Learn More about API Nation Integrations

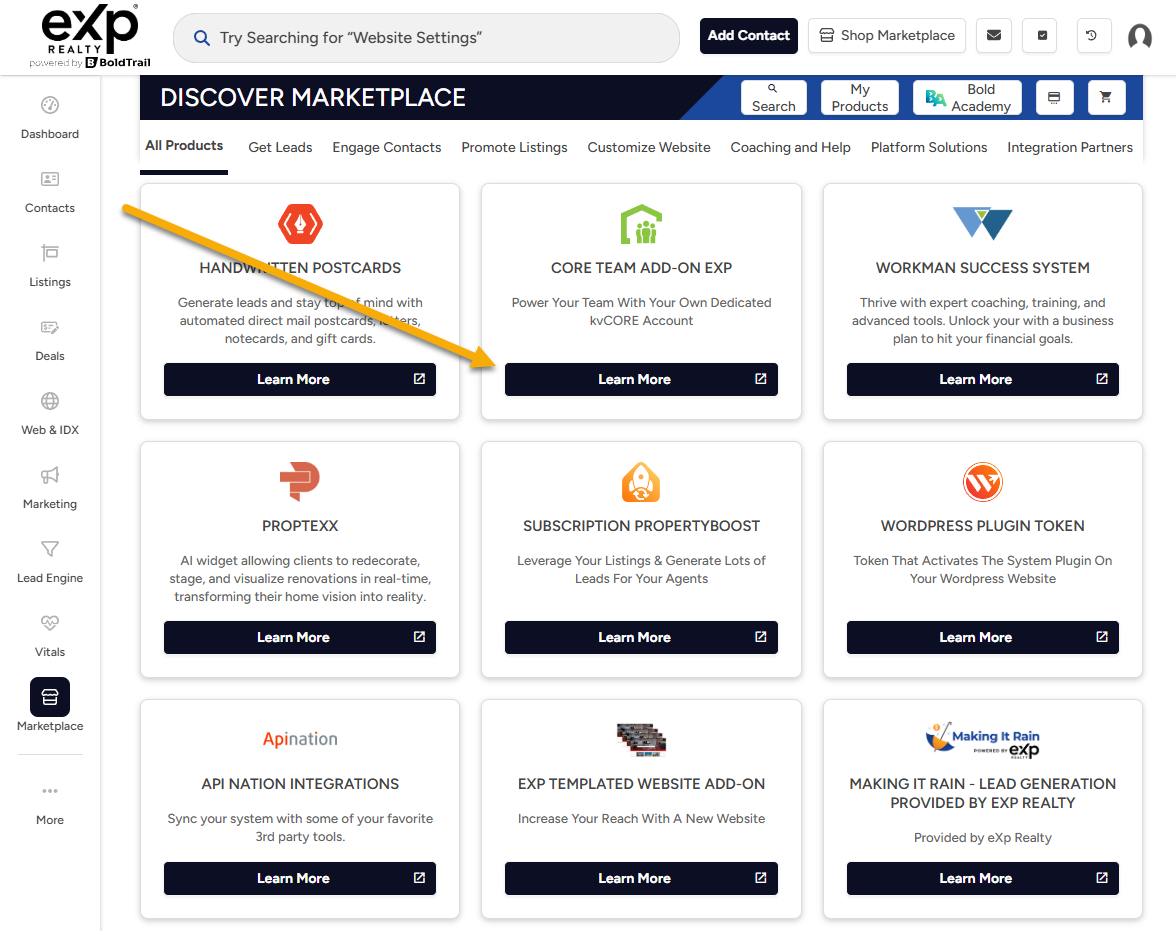[x=299, y=878]
